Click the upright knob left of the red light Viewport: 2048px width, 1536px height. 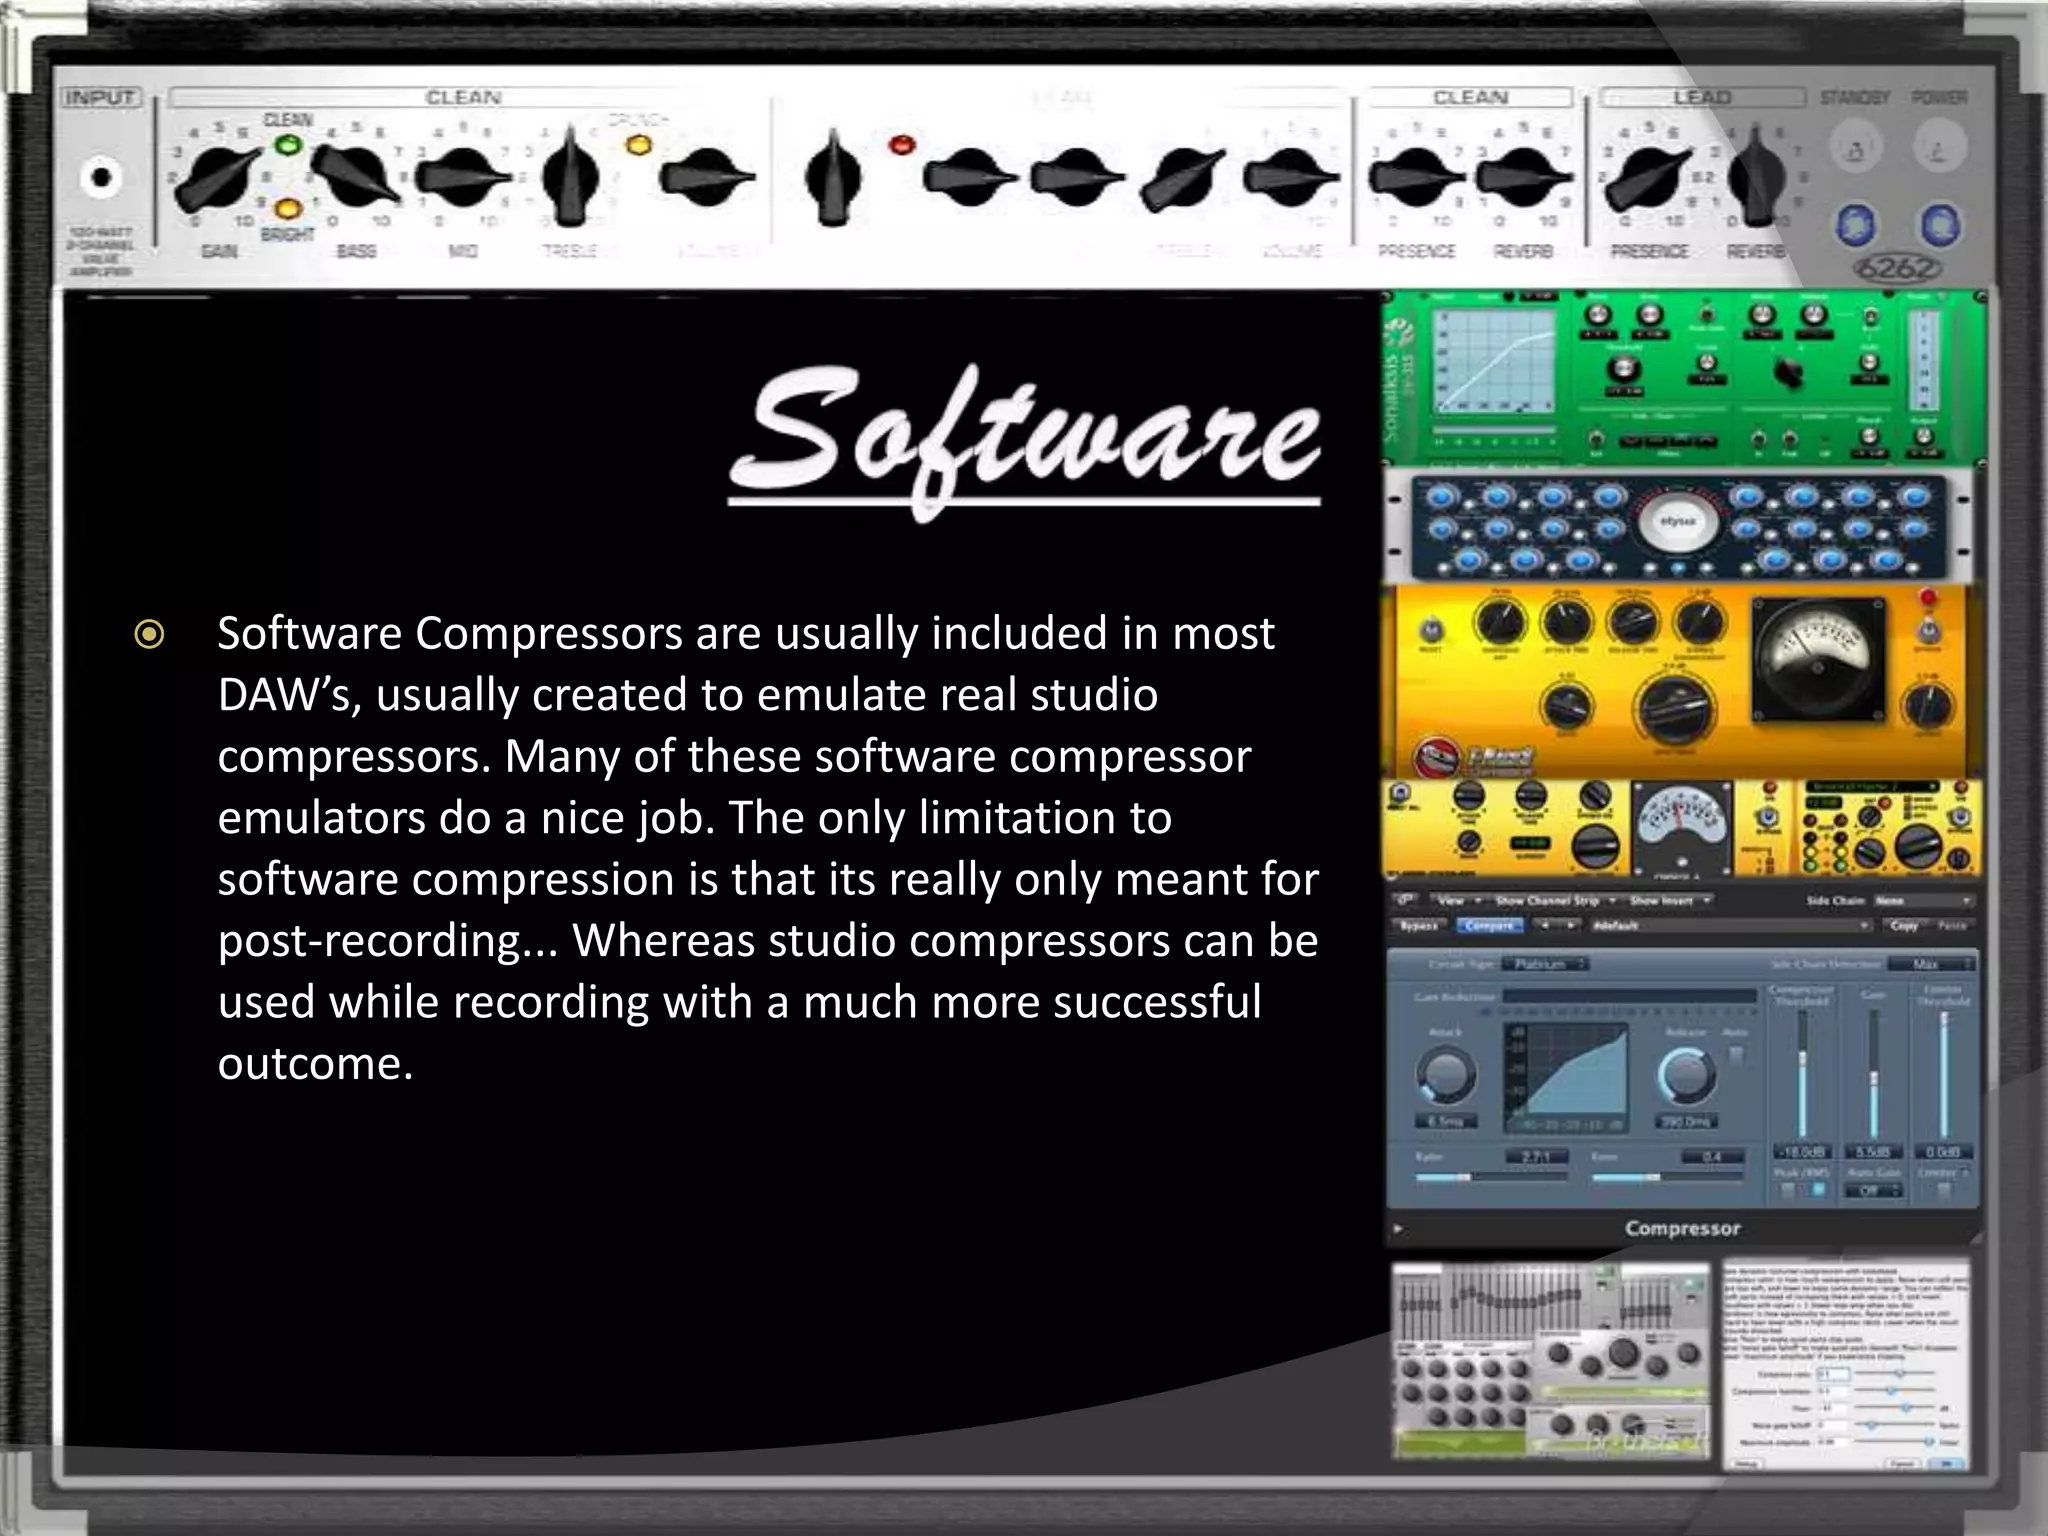832,178
